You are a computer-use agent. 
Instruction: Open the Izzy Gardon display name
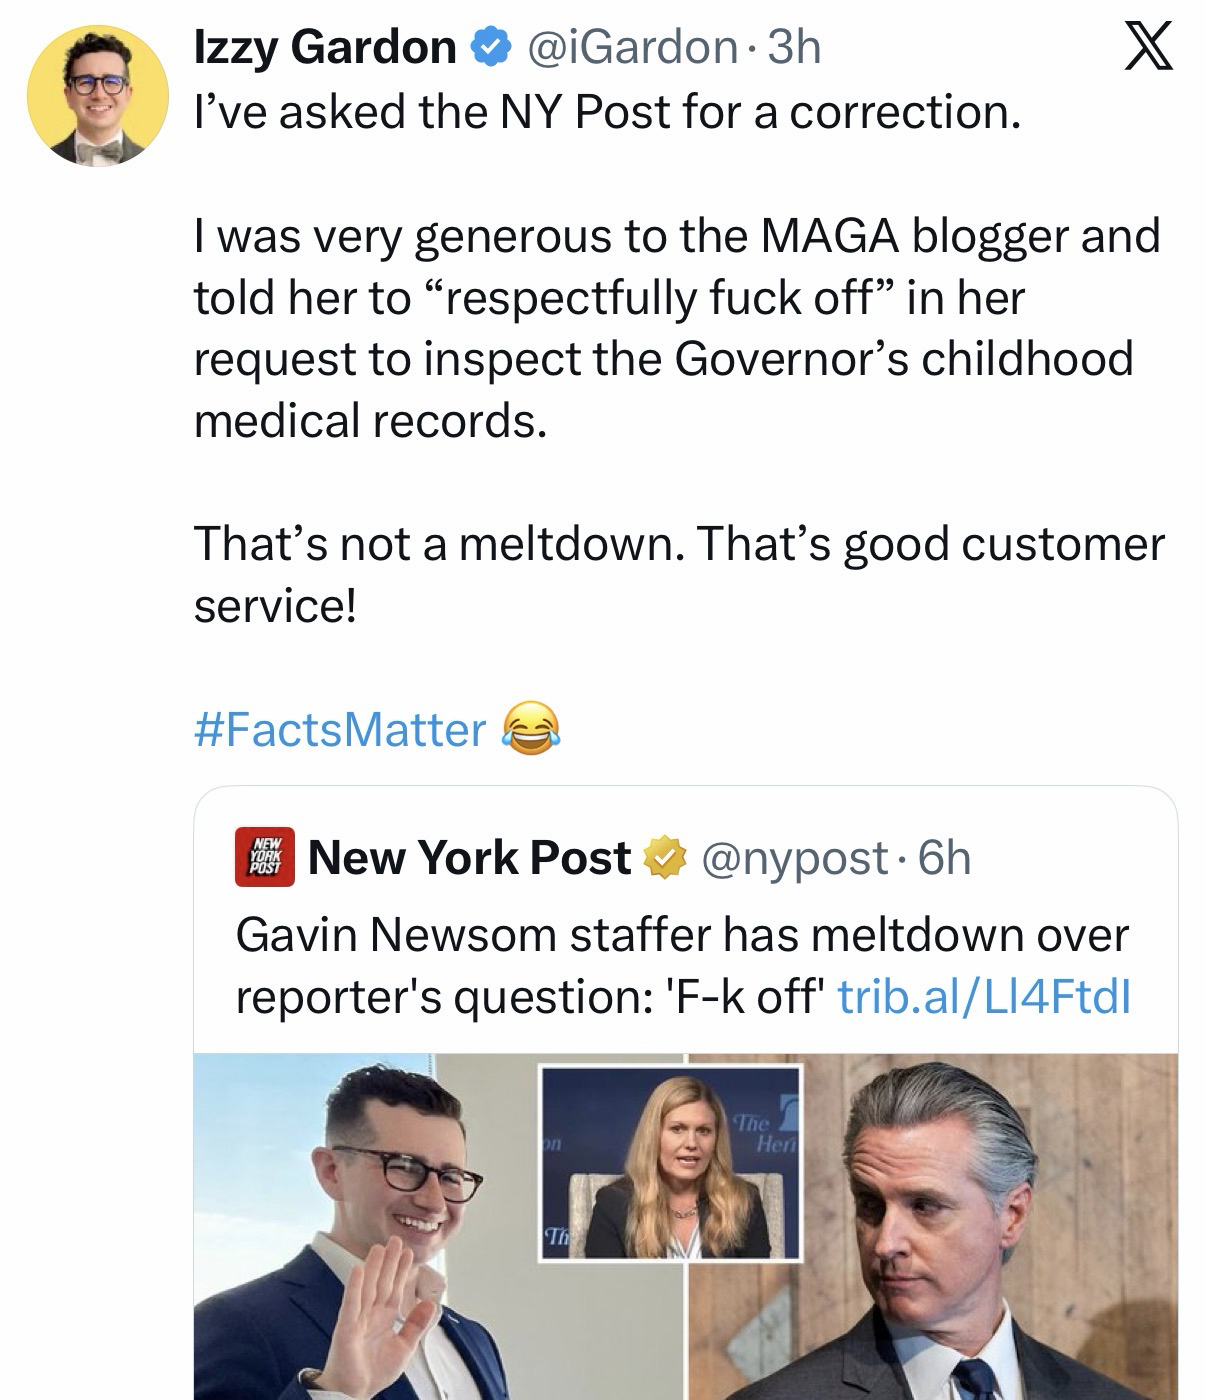(325, 47)
